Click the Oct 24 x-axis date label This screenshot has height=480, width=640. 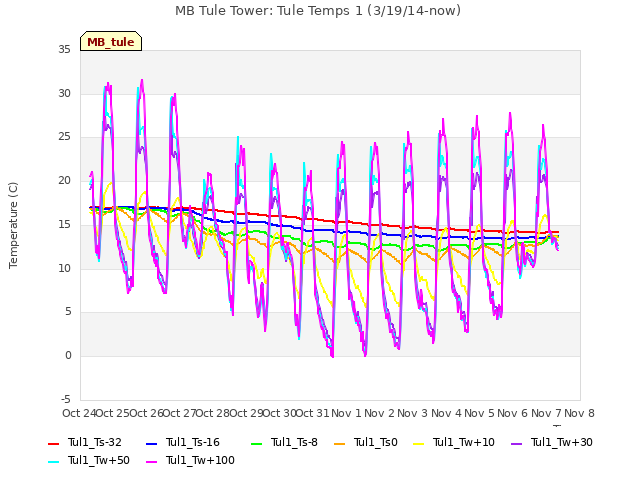coord(79,413)
